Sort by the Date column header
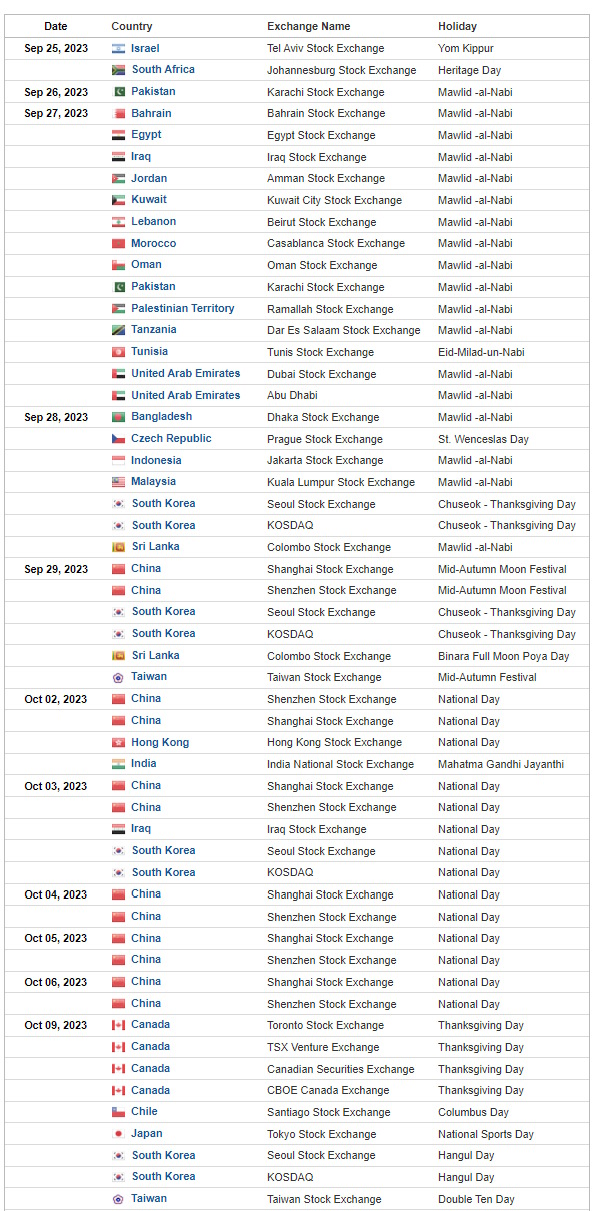The image size is (596, 1211). 56,26
